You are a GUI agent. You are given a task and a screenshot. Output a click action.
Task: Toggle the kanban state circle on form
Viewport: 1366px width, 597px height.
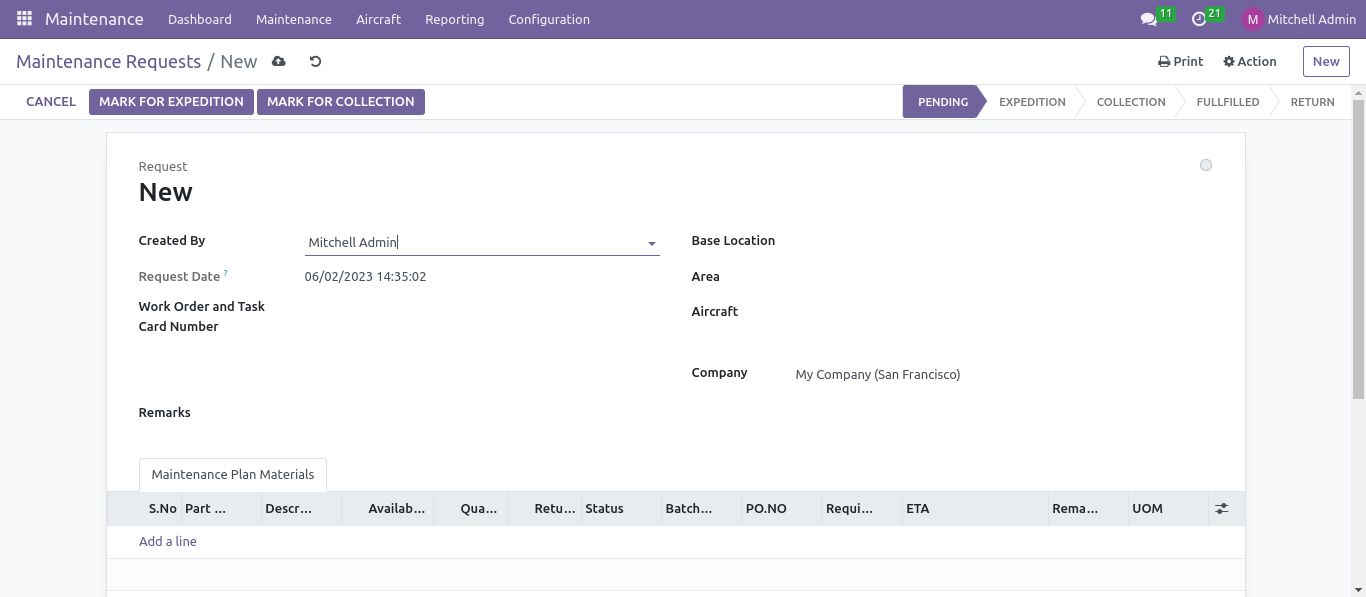pos(1206,165)
